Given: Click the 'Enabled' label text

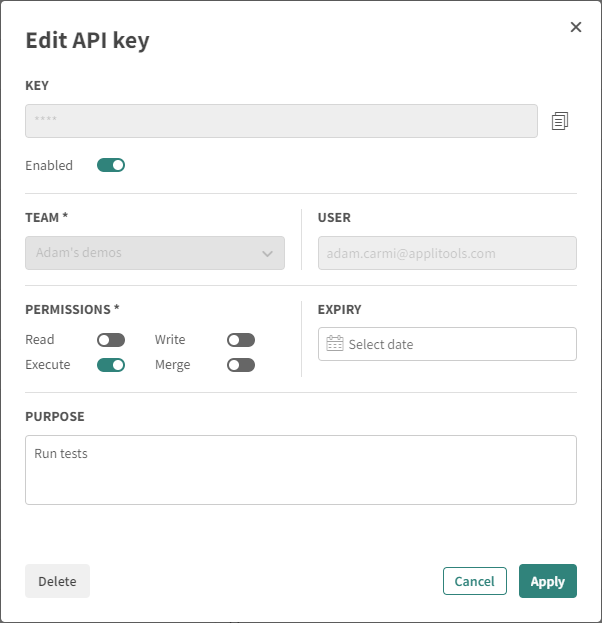Looking at the screenshot, I should (49, 165).
